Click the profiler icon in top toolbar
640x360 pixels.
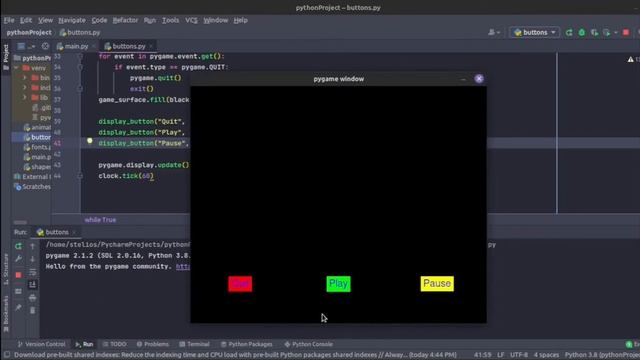[607, 32]
